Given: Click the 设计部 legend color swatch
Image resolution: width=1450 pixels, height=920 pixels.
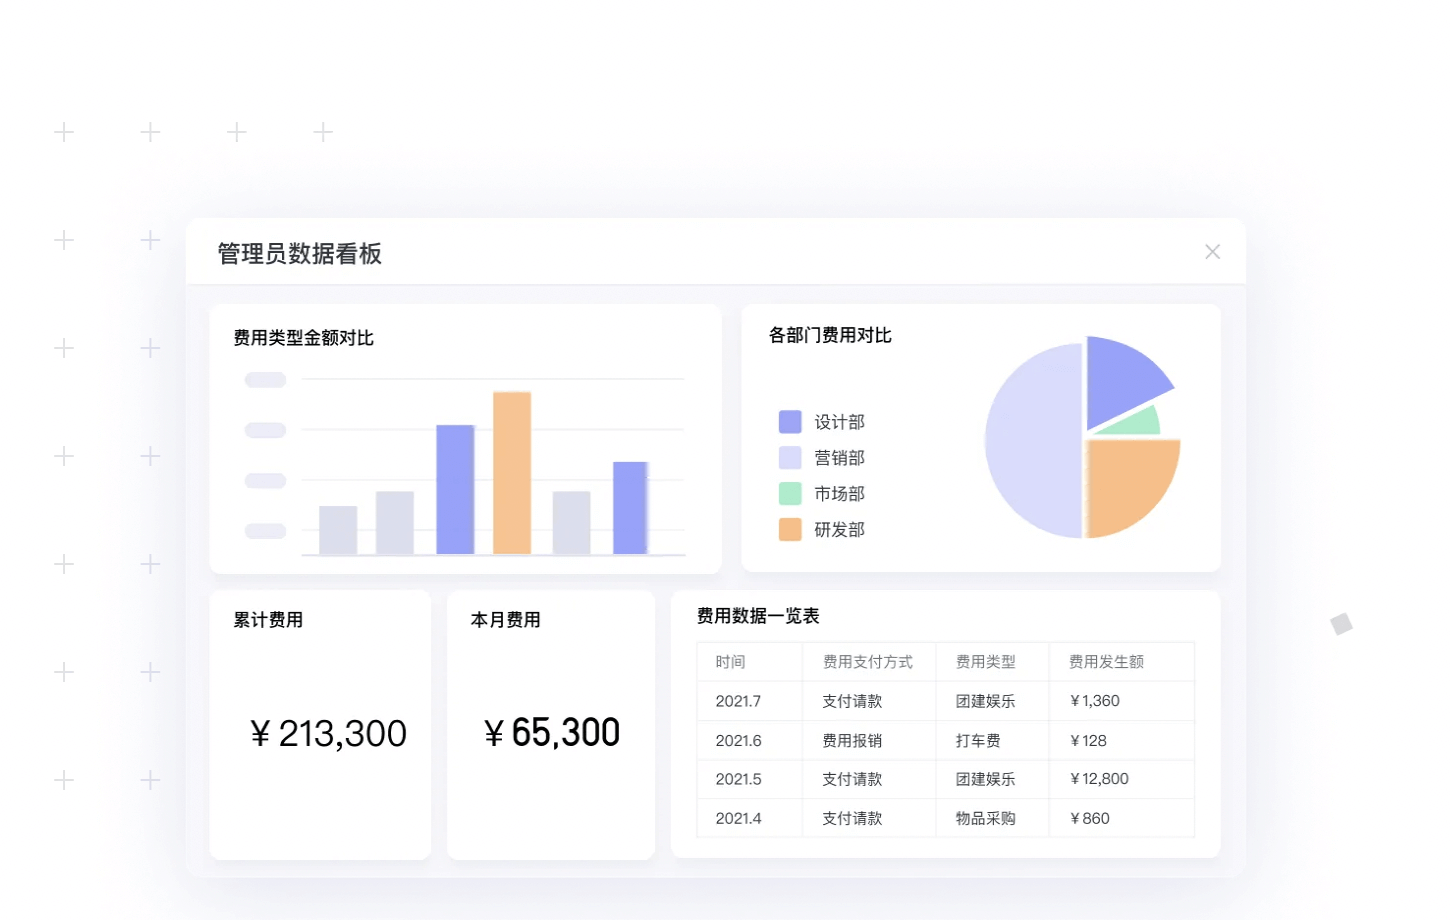Looking at the screenshot, I should (790, 422).
